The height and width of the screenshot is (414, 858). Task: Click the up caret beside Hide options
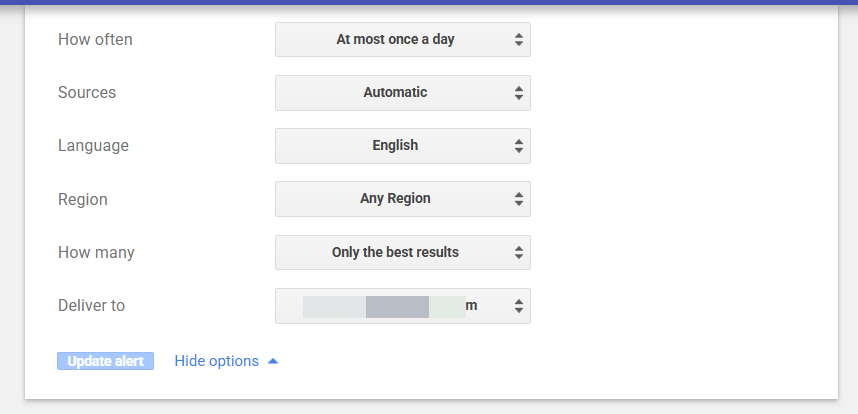pyautogui.click(x=273, y=361)
